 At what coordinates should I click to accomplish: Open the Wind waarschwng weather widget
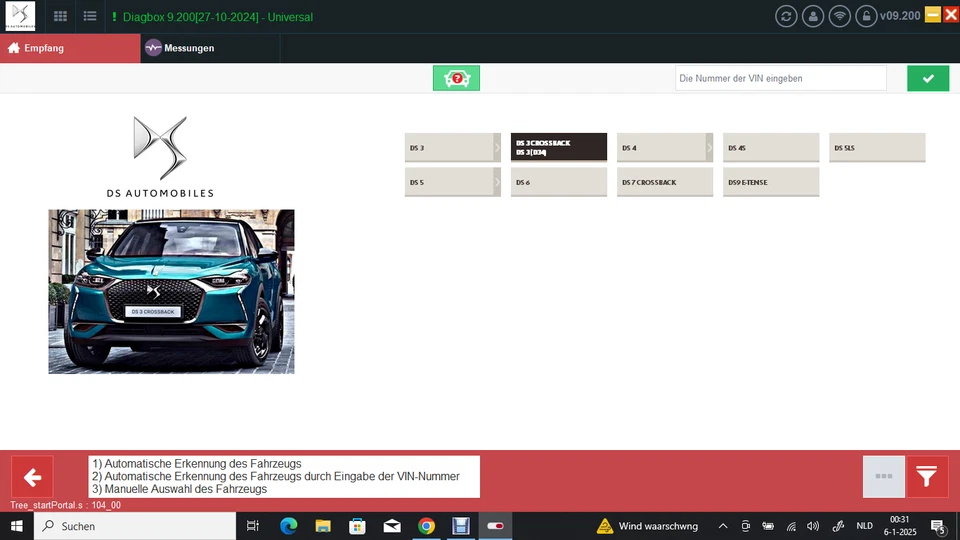click(647, 526)
